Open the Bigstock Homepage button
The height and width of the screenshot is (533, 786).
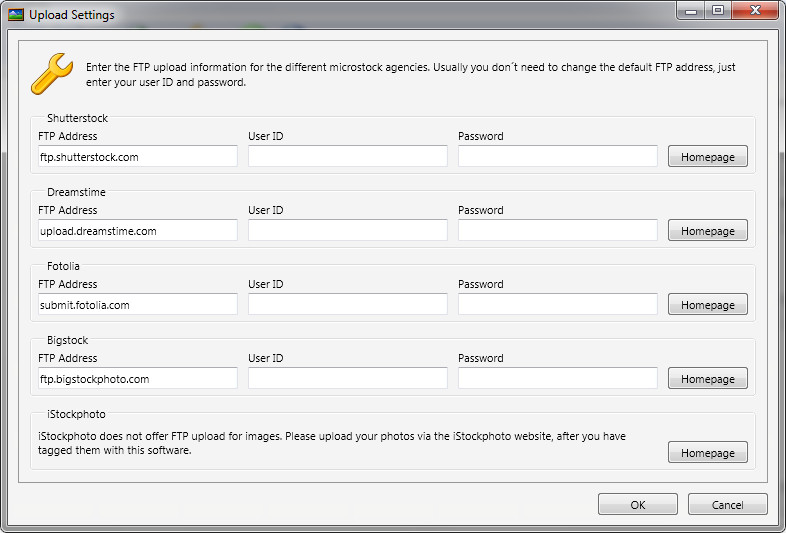click(707, 379)
